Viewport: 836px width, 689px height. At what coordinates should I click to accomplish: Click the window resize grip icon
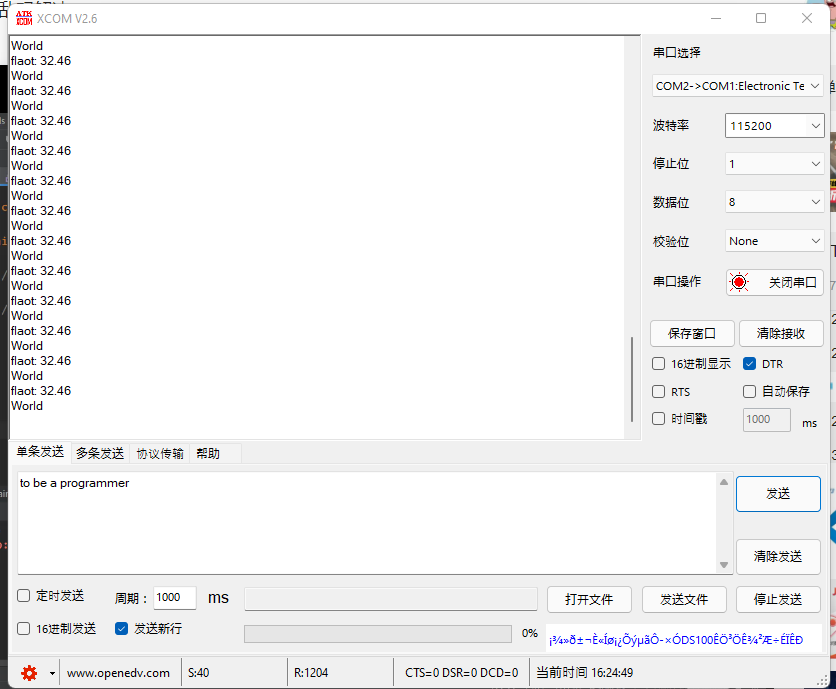[823, 679]
